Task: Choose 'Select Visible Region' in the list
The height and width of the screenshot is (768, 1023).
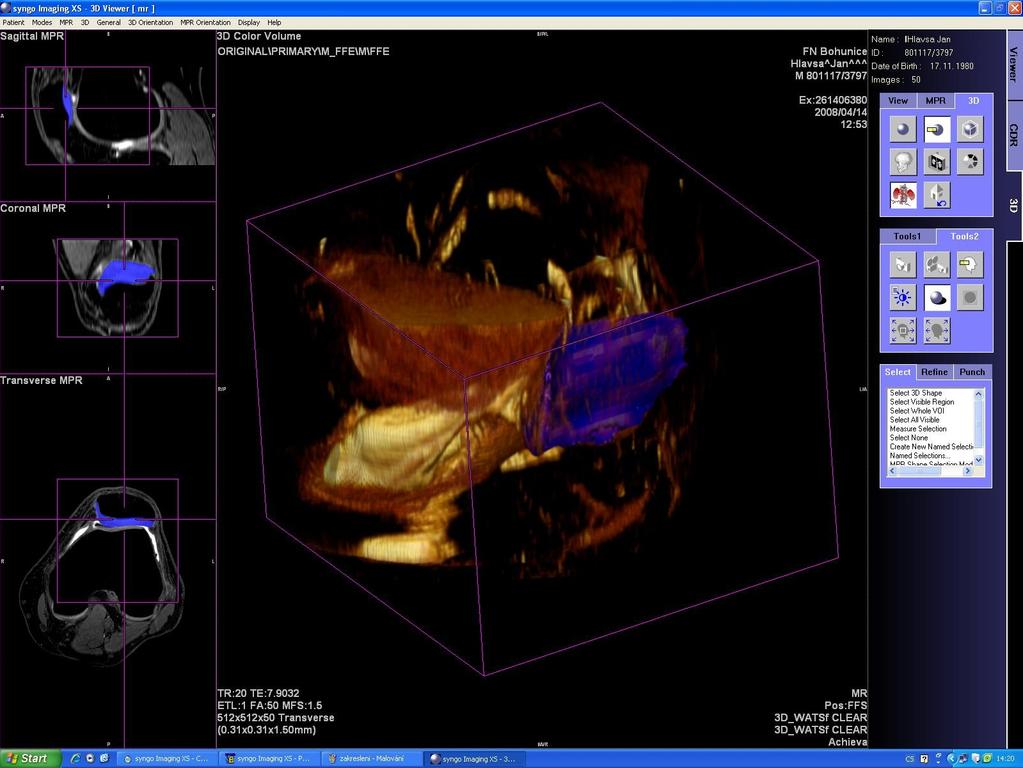Action: pyautogui.click(x=922, y=402)
